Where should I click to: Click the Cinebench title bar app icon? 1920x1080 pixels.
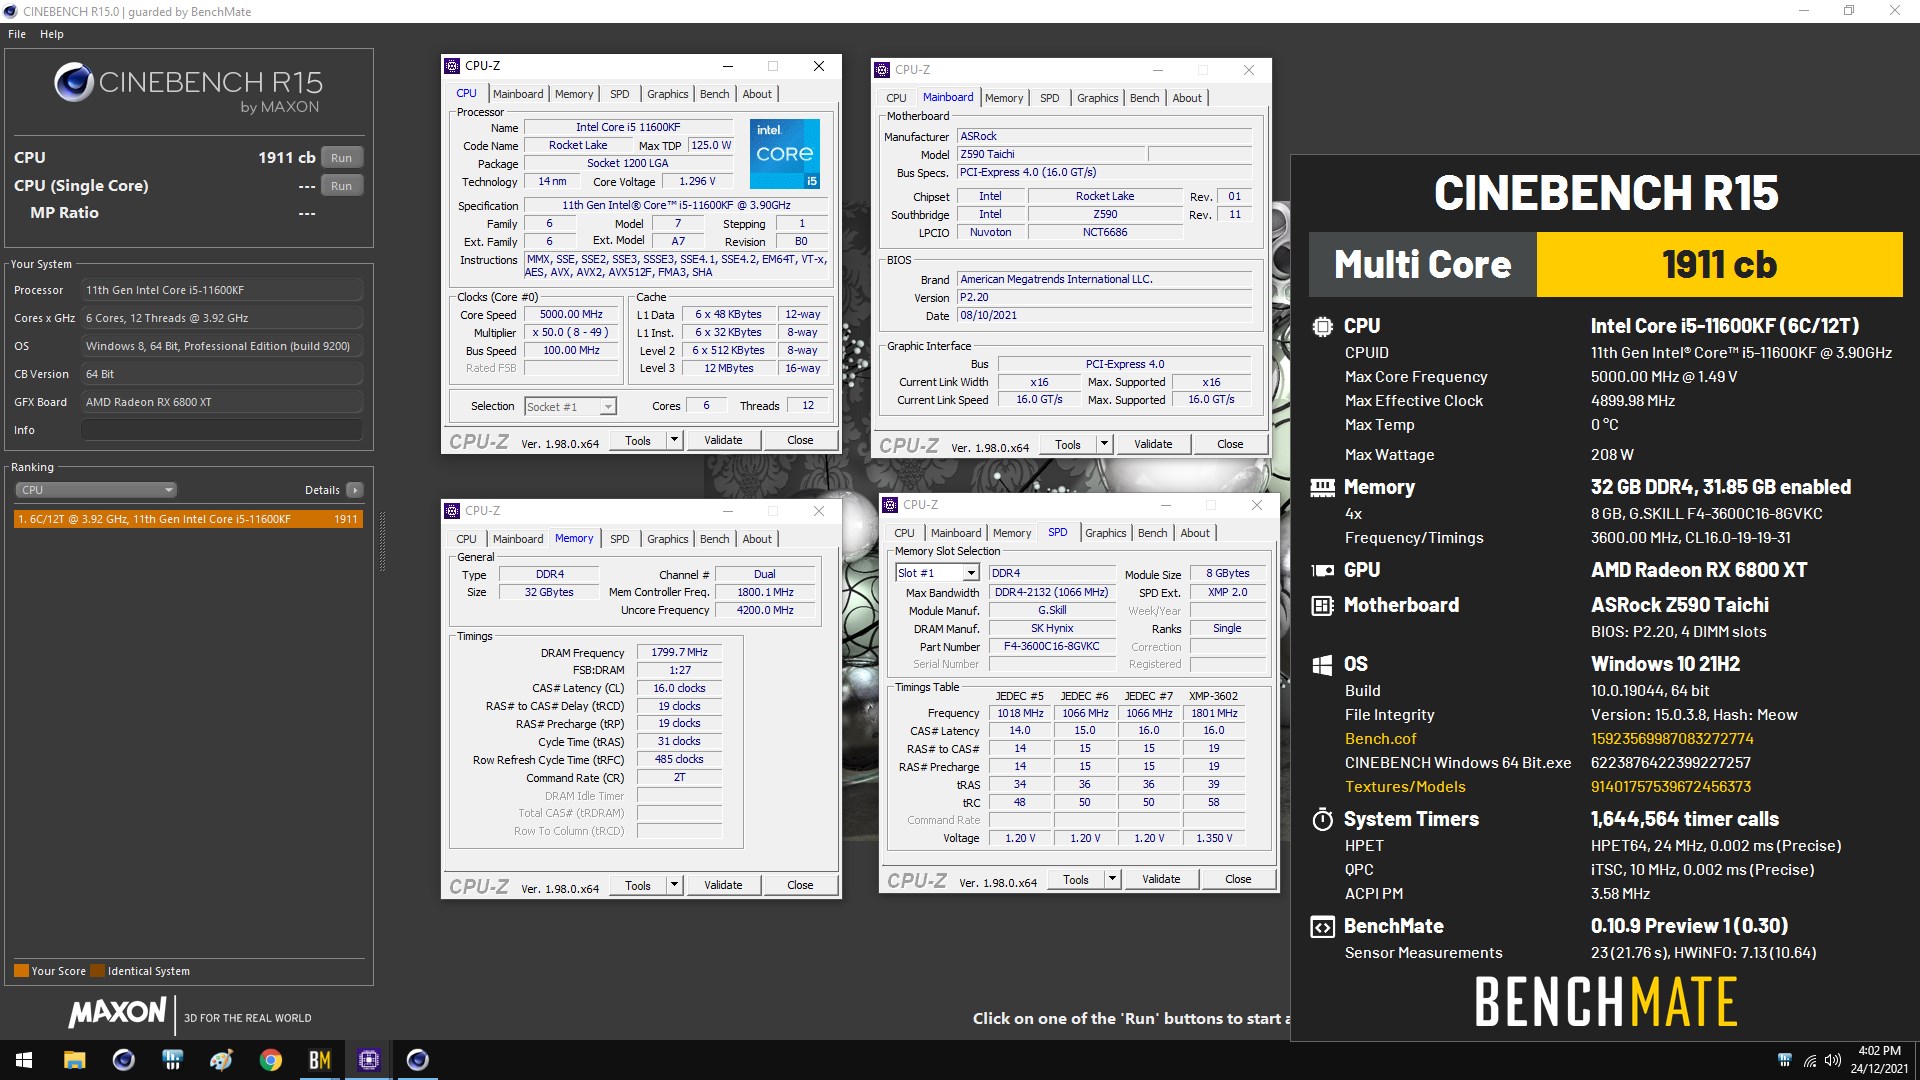(x=11, y=11)
